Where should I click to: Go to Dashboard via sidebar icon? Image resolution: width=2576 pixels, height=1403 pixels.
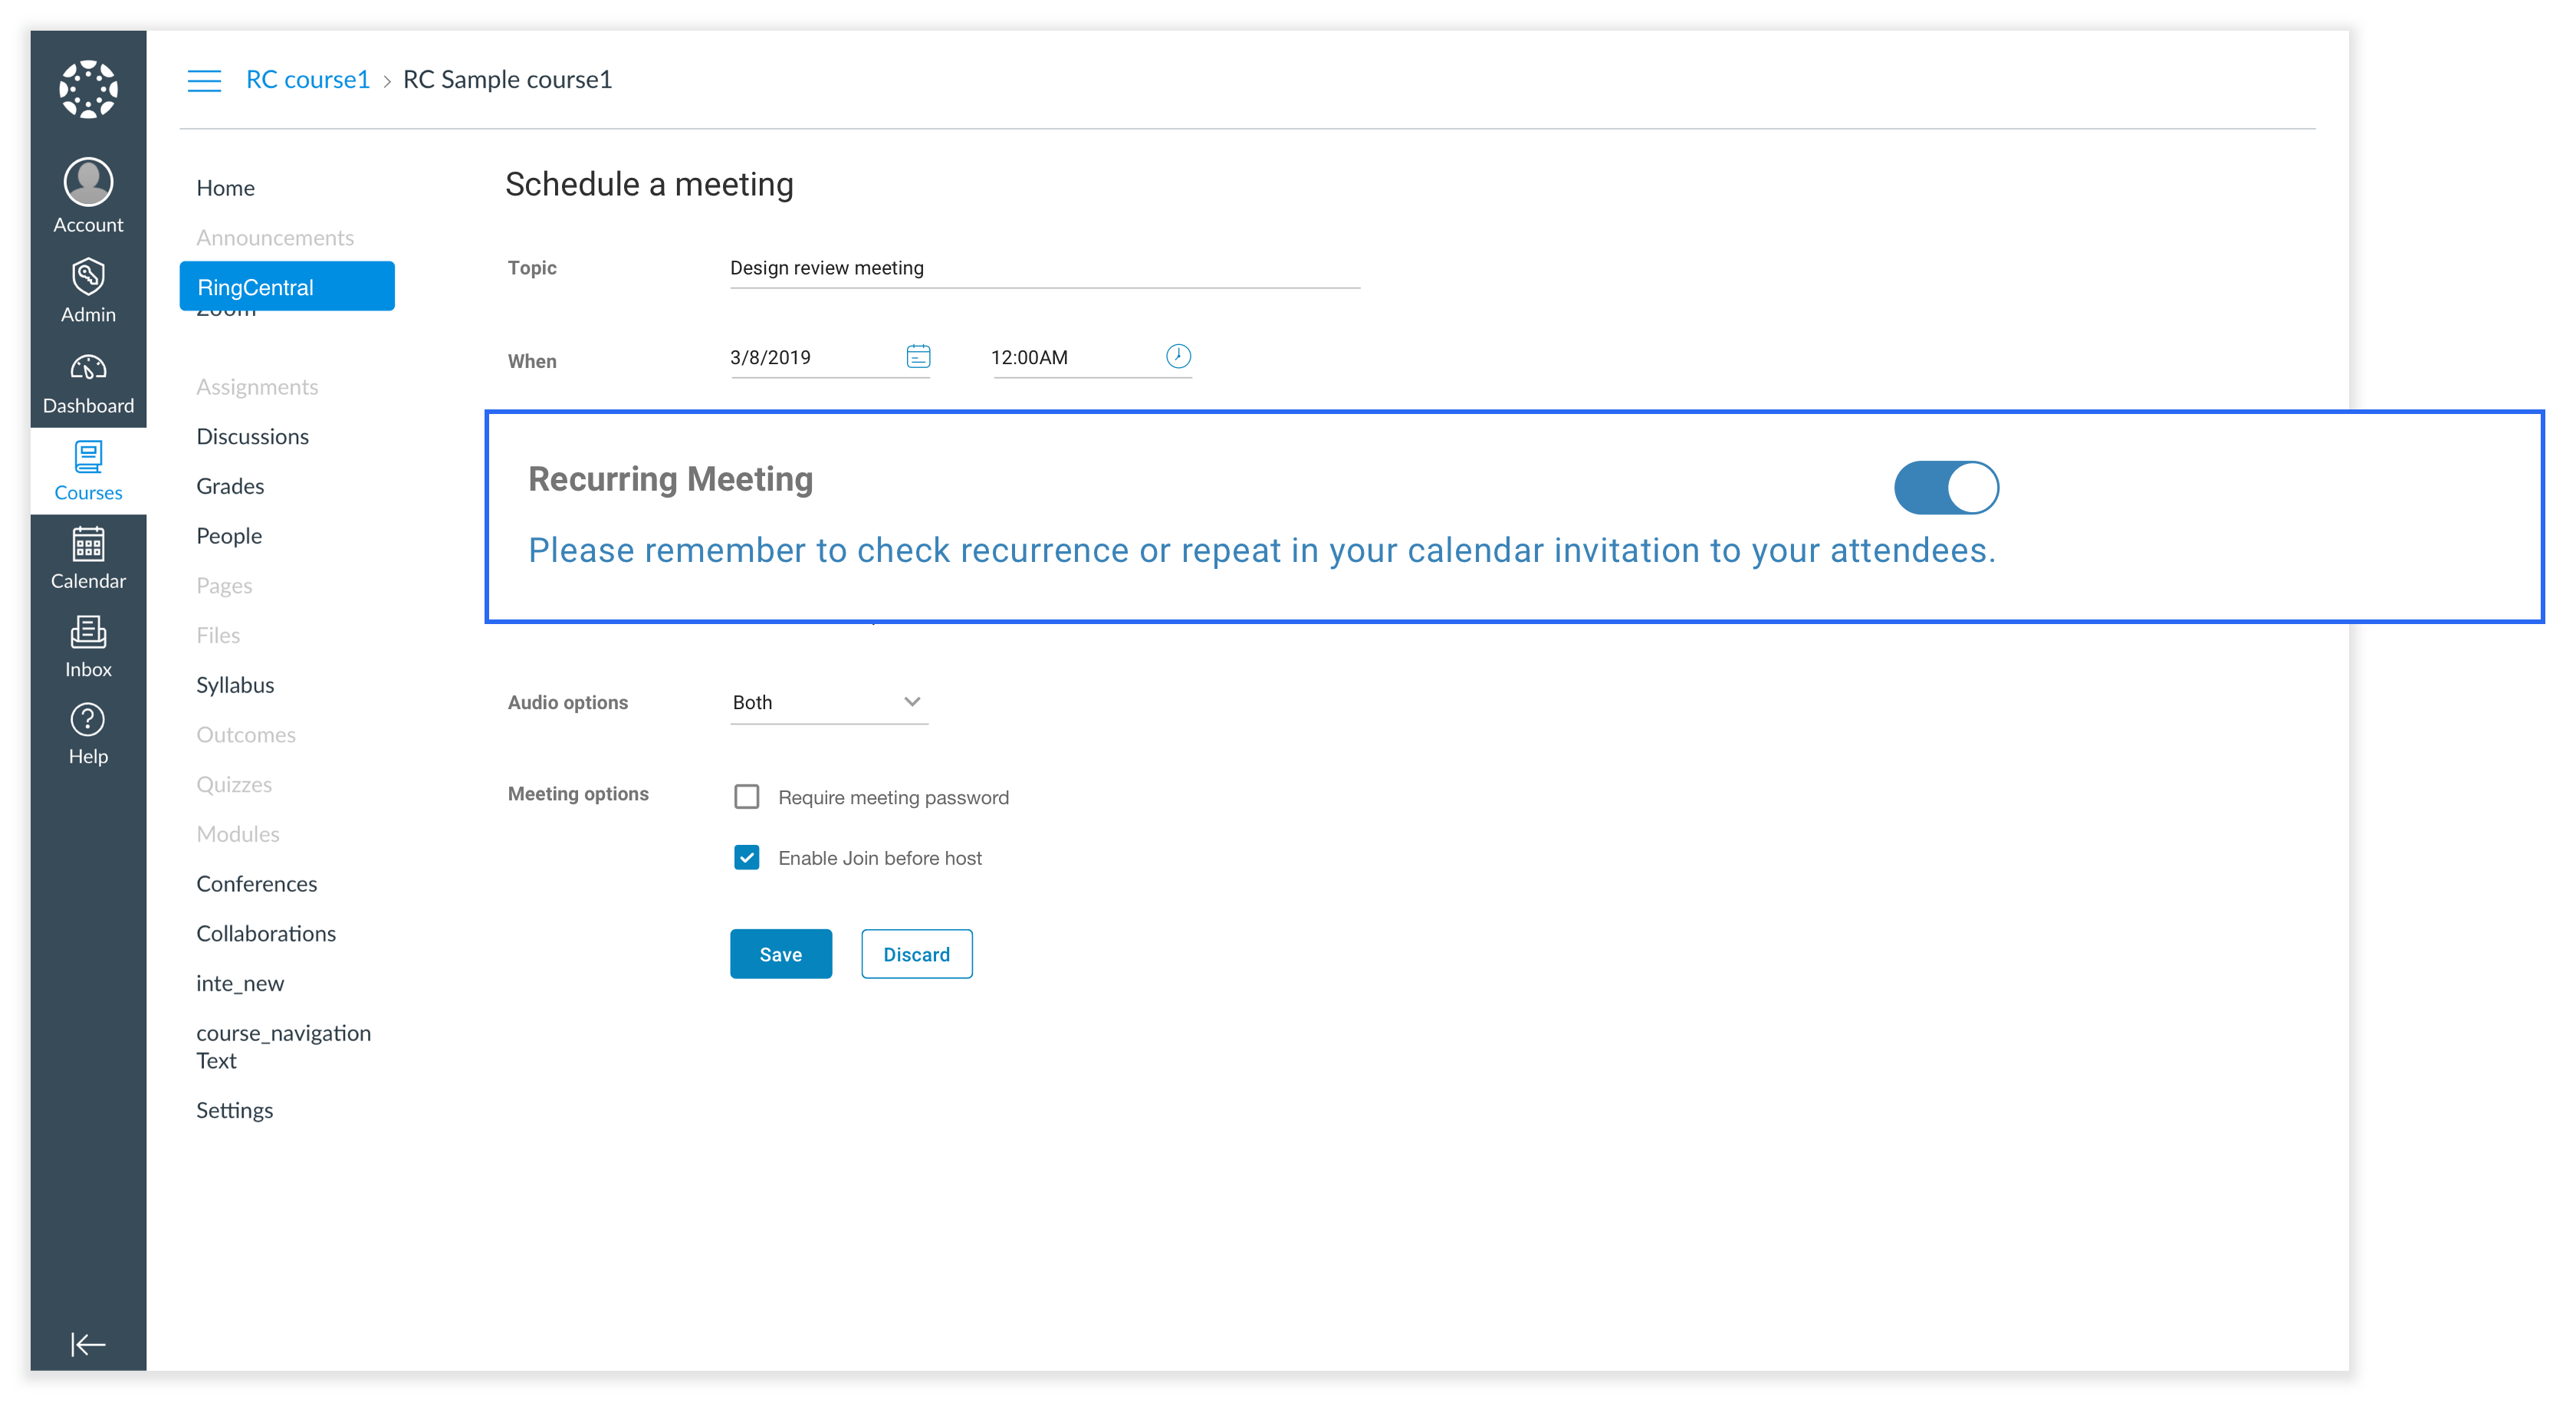pos(88,368)
